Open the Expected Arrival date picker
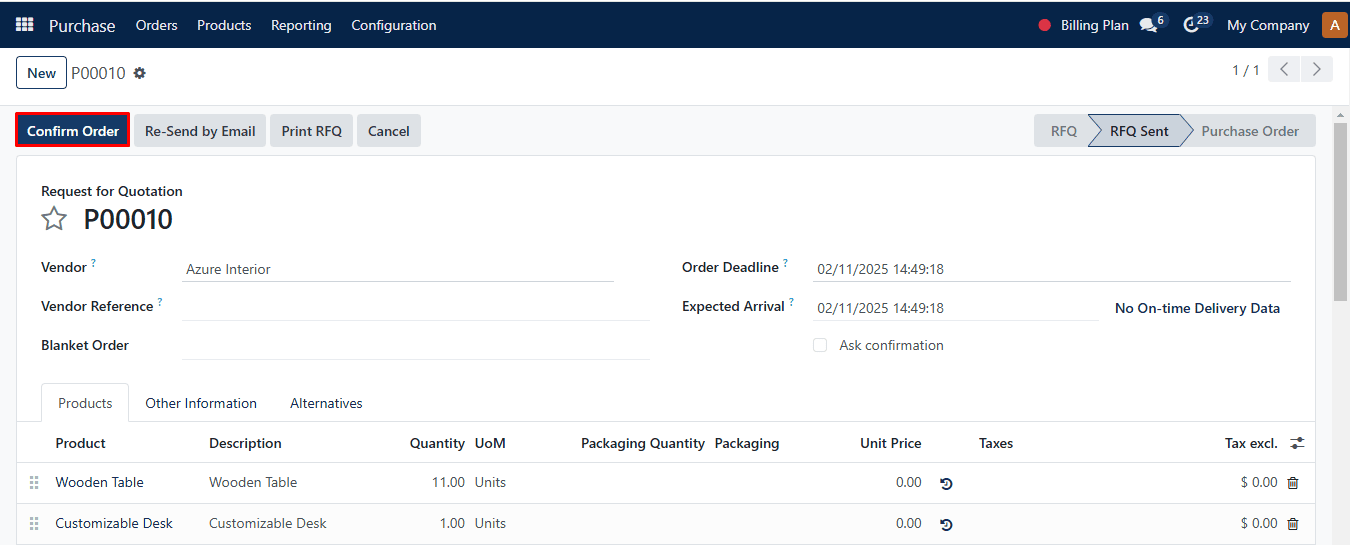The width and height of the screenshot is (1350, 545). (x=956, y=308)
